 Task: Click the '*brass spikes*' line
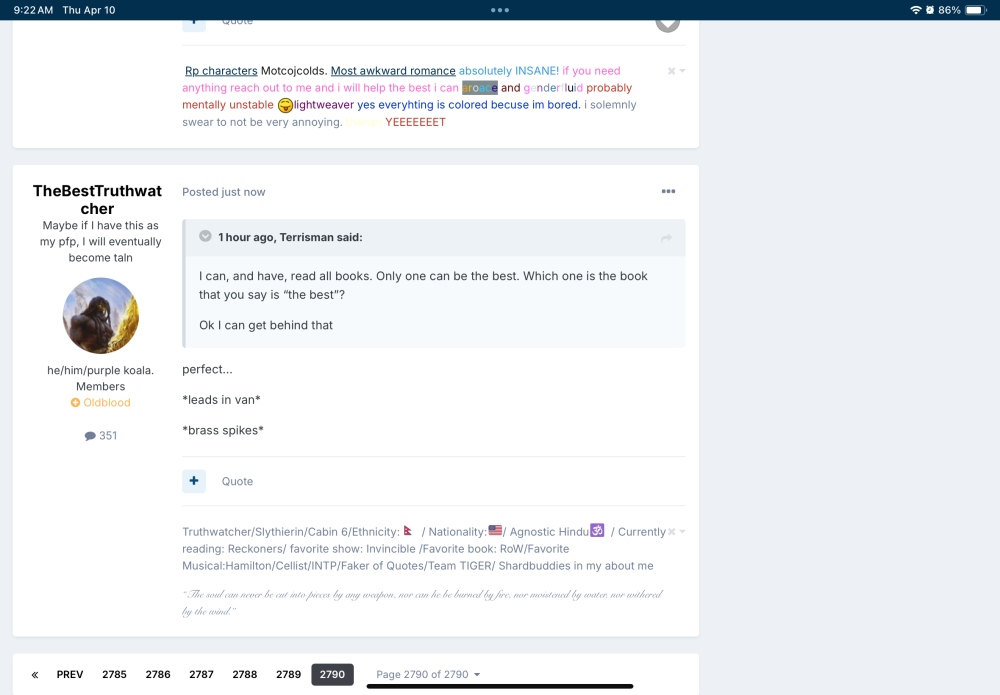coord(223,430)
